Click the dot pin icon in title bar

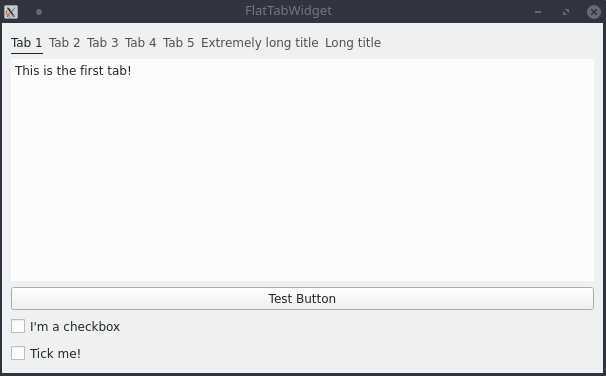tap(39, 12)
